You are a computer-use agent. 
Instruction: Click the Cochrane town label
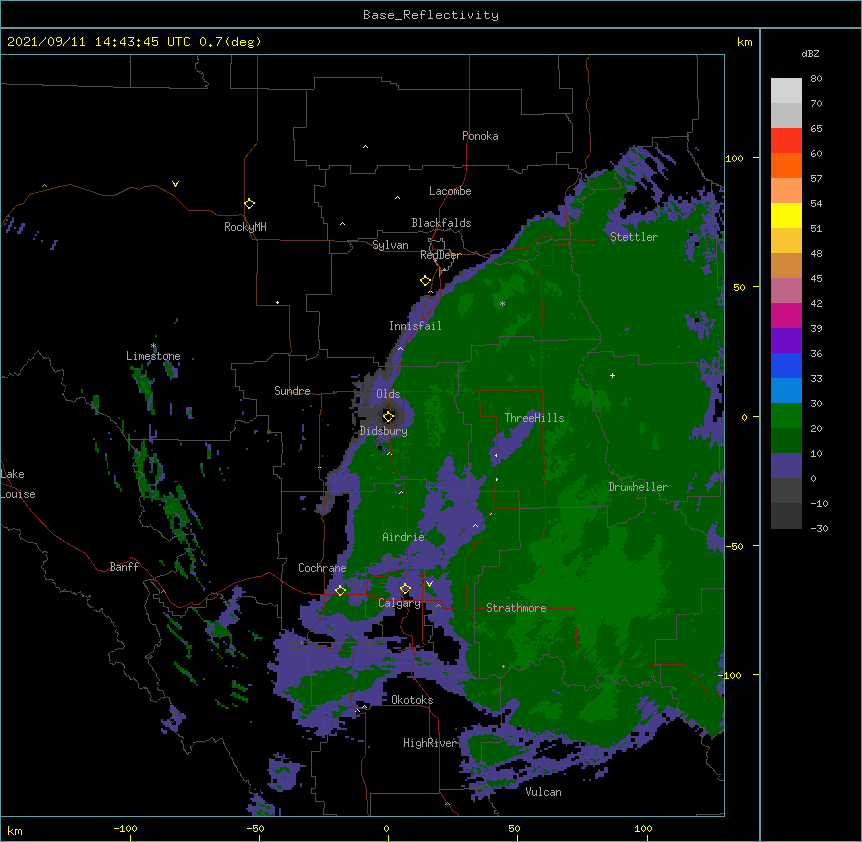click(322, 568)
